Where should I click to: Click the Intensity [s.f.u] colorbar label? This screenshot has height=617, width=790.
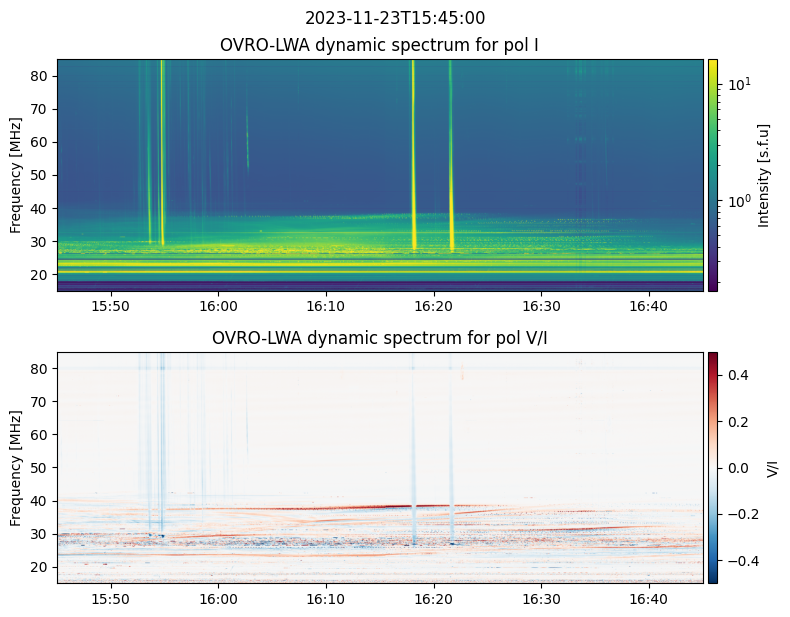pyautogui.click(x=765, y=175)
